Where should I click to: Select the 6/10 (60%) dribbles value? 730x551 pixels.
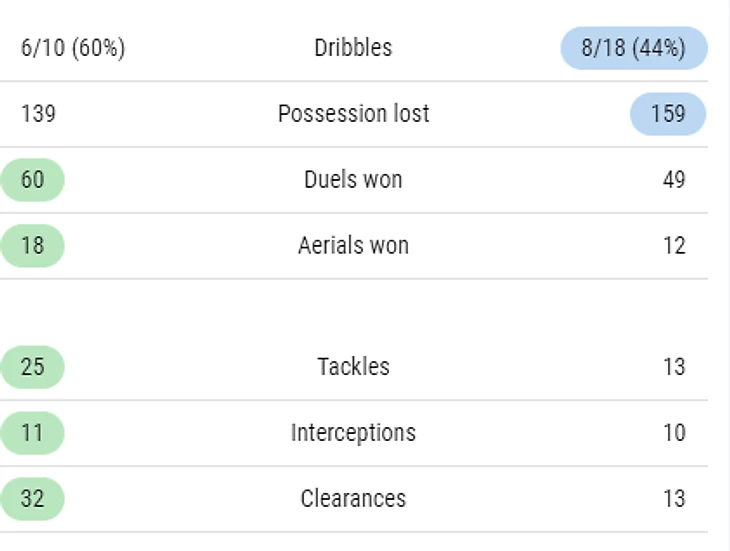tap(73, 48)
